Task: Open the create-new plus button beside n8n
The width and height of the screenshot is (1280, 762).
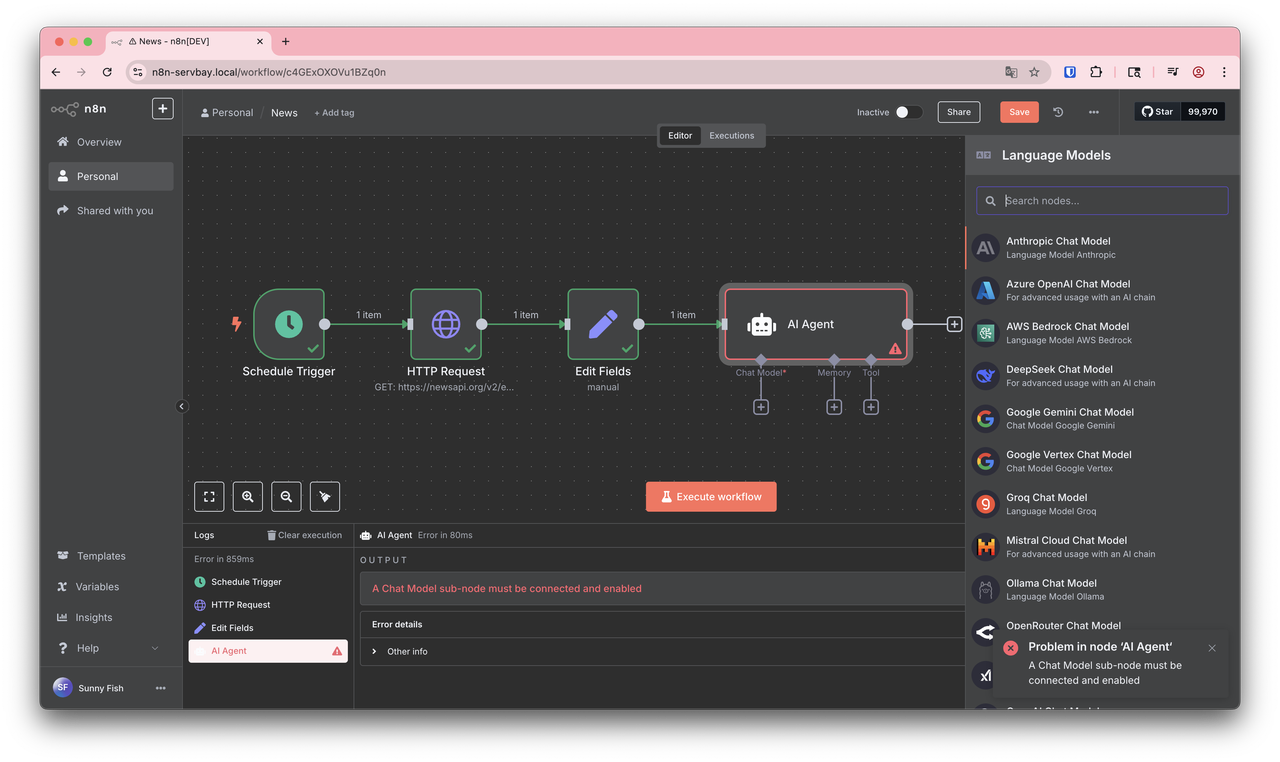Action: coord(163,109)
